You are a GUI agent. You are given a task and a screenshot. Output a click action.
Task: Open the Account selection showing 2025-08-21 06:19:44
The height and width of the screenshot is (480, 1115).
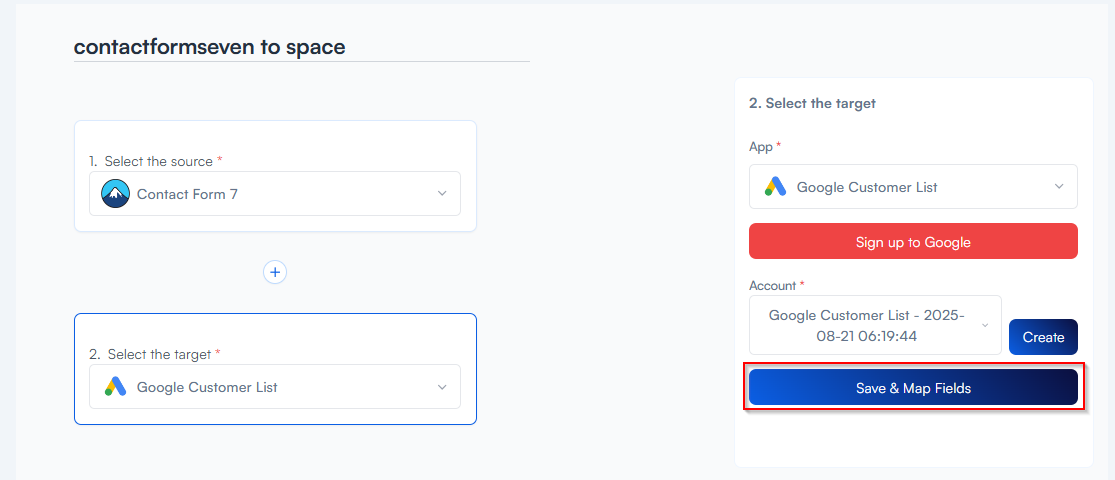[x=866, y=325]
